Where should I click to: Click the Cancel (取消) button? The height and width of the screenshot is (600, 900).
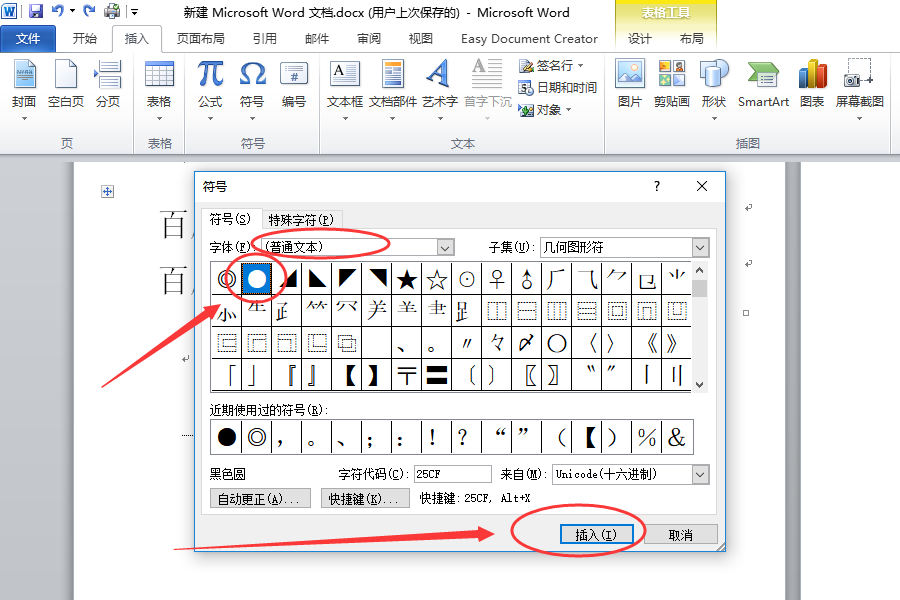coord(681,535)
